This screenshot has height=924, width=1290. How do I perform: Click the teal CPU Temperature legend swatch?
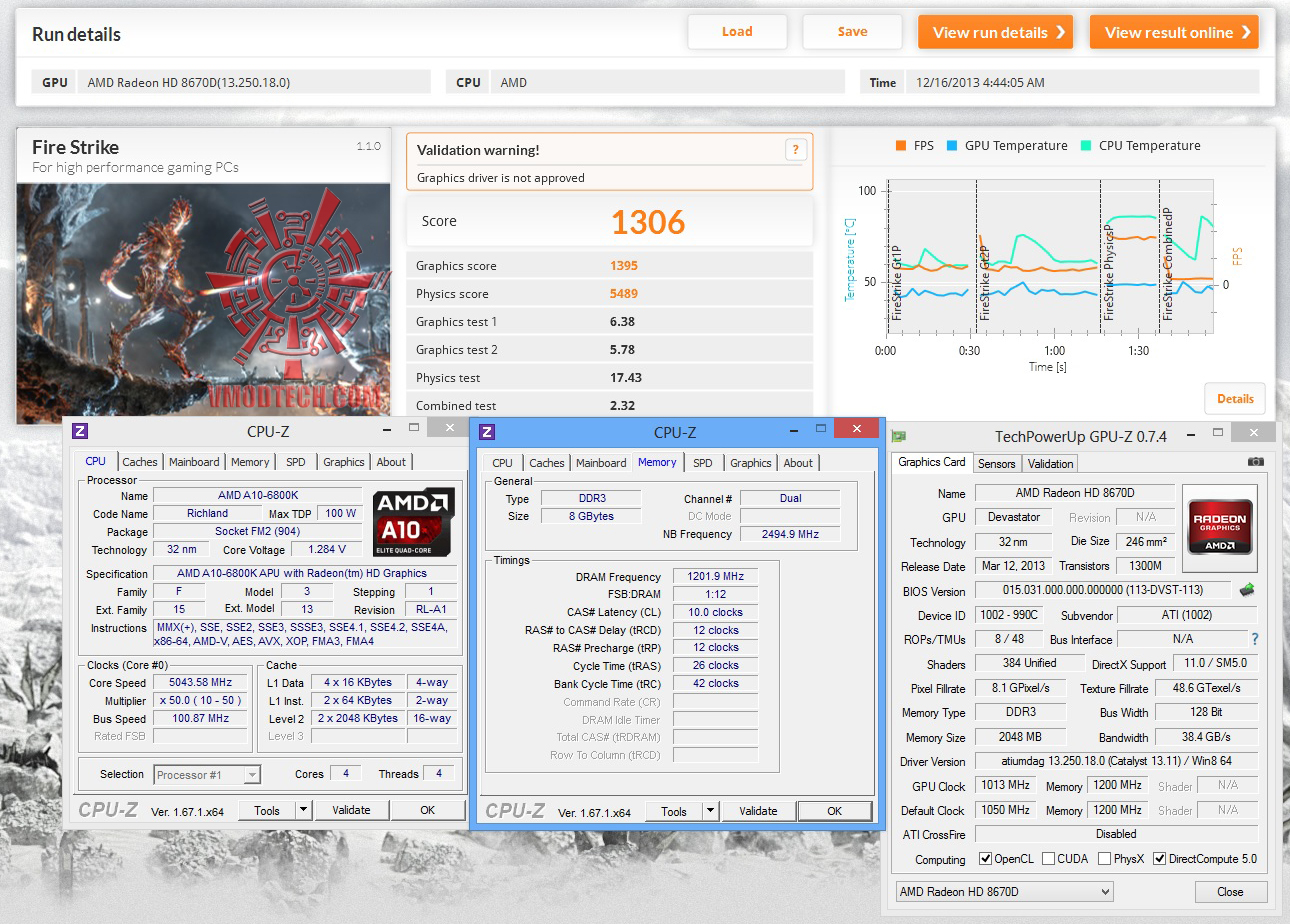point(1085,146)
